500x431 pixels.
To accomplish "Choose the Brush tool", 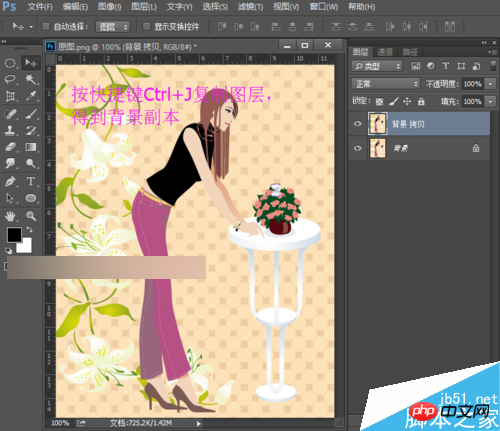I will (x=31, y=114).
